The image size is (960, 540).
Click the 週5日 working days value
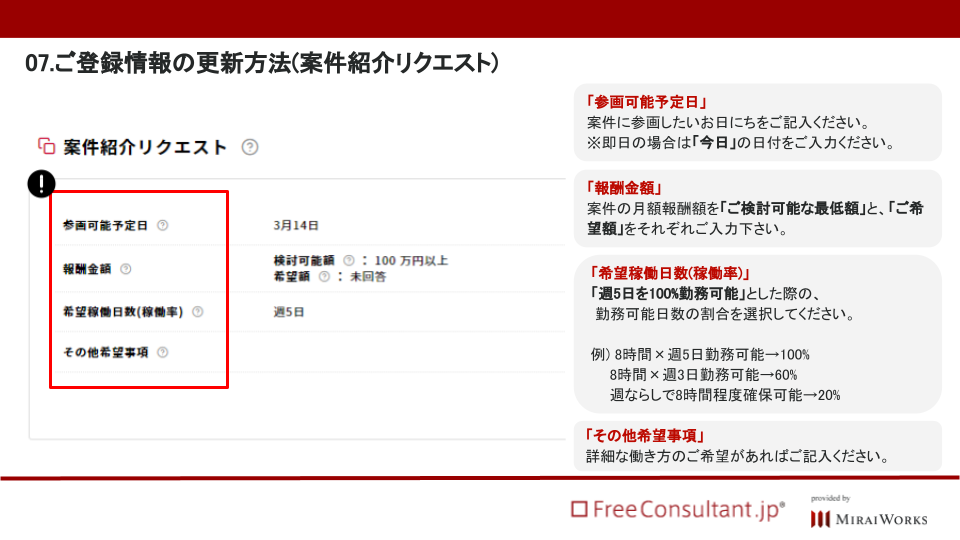[289, 312]
